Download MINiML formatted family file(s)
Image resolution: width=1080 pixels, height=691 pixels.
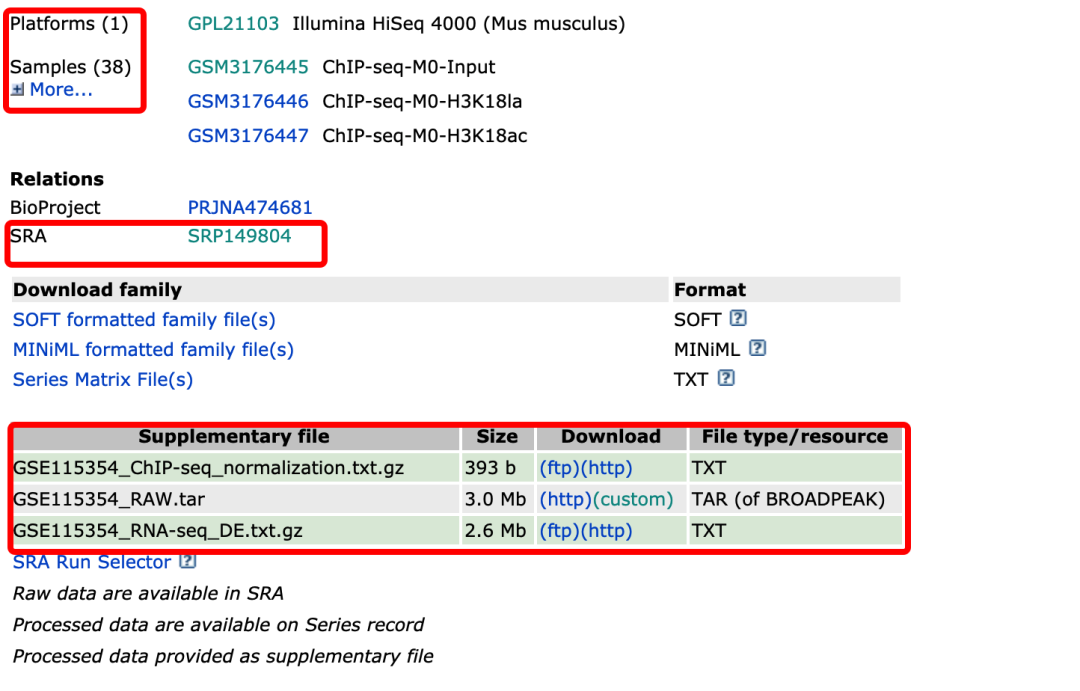tap(153, 350)
